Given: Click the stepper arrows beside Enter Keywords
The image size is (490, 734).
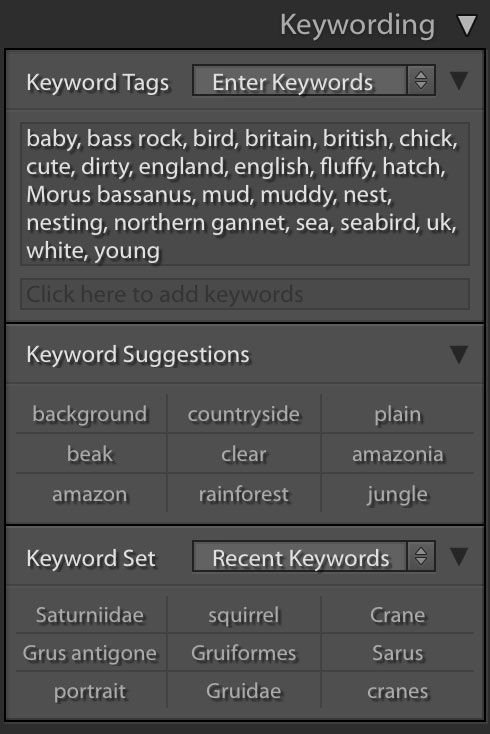Looking at the screenshot, I should (x=421, y=81).
